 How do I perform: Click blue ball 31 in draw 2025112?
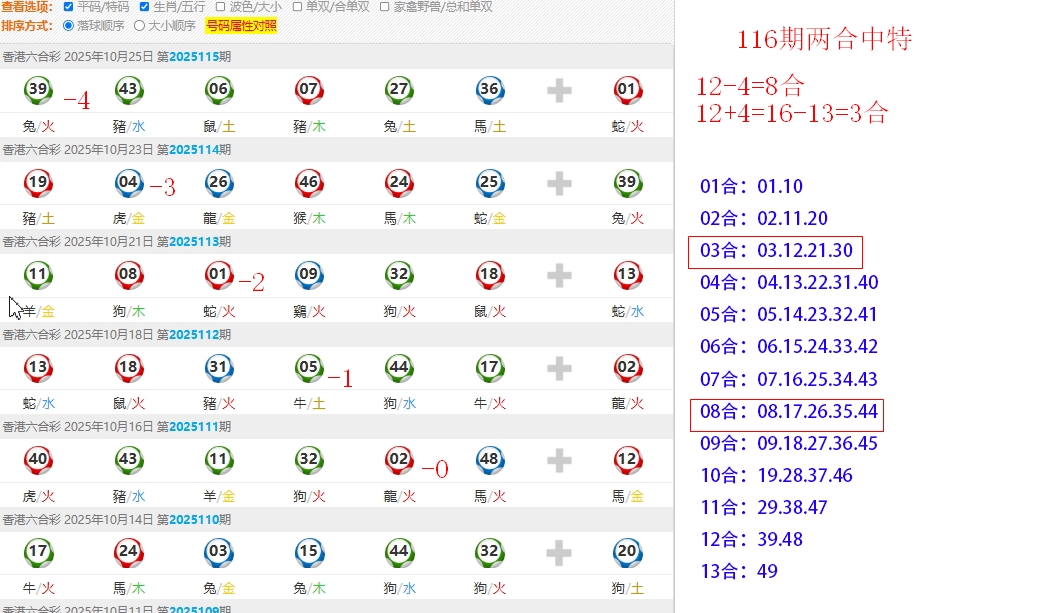tap(219, 368)
